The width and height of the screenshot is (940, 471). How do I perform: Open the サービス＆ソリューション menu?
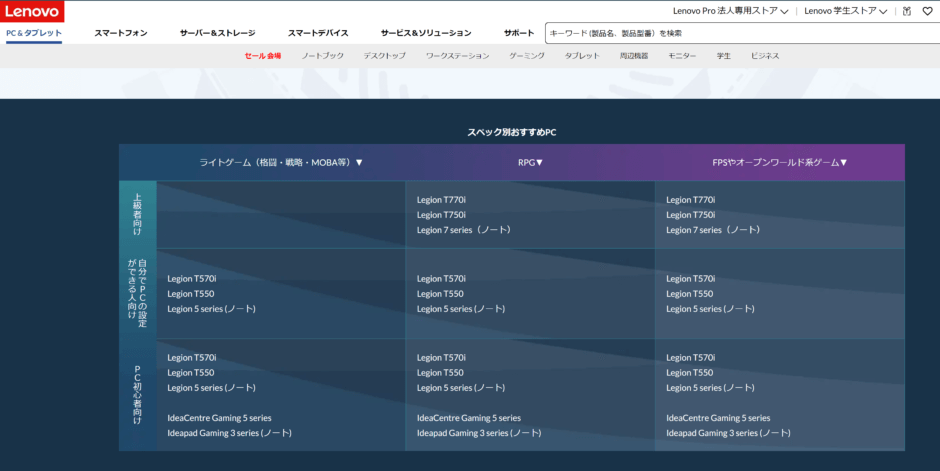click(x=426, y=33)
